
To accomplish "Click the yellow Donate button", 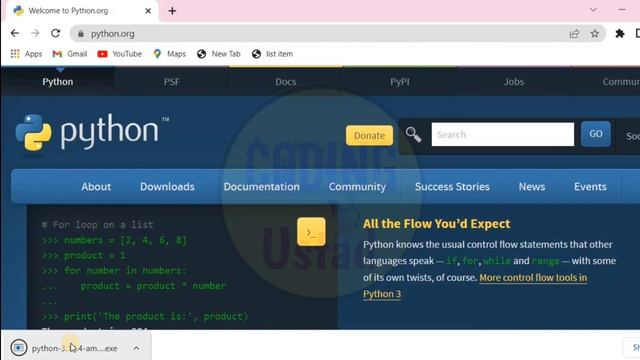I will (x=369, y=136).
